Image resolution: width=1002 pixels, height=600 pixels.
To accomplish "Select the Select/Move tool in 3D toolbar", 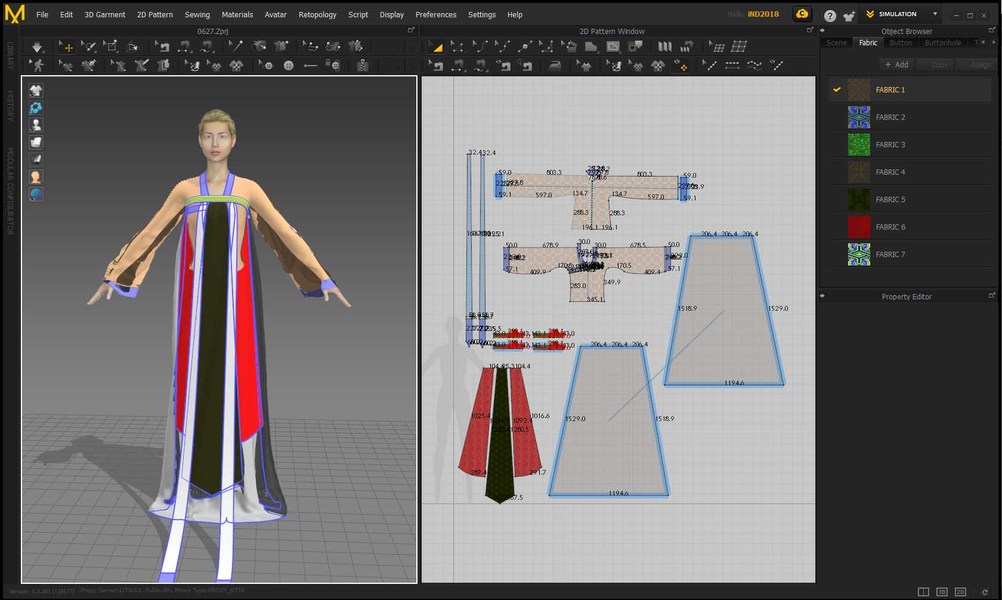I will (66, 47).
